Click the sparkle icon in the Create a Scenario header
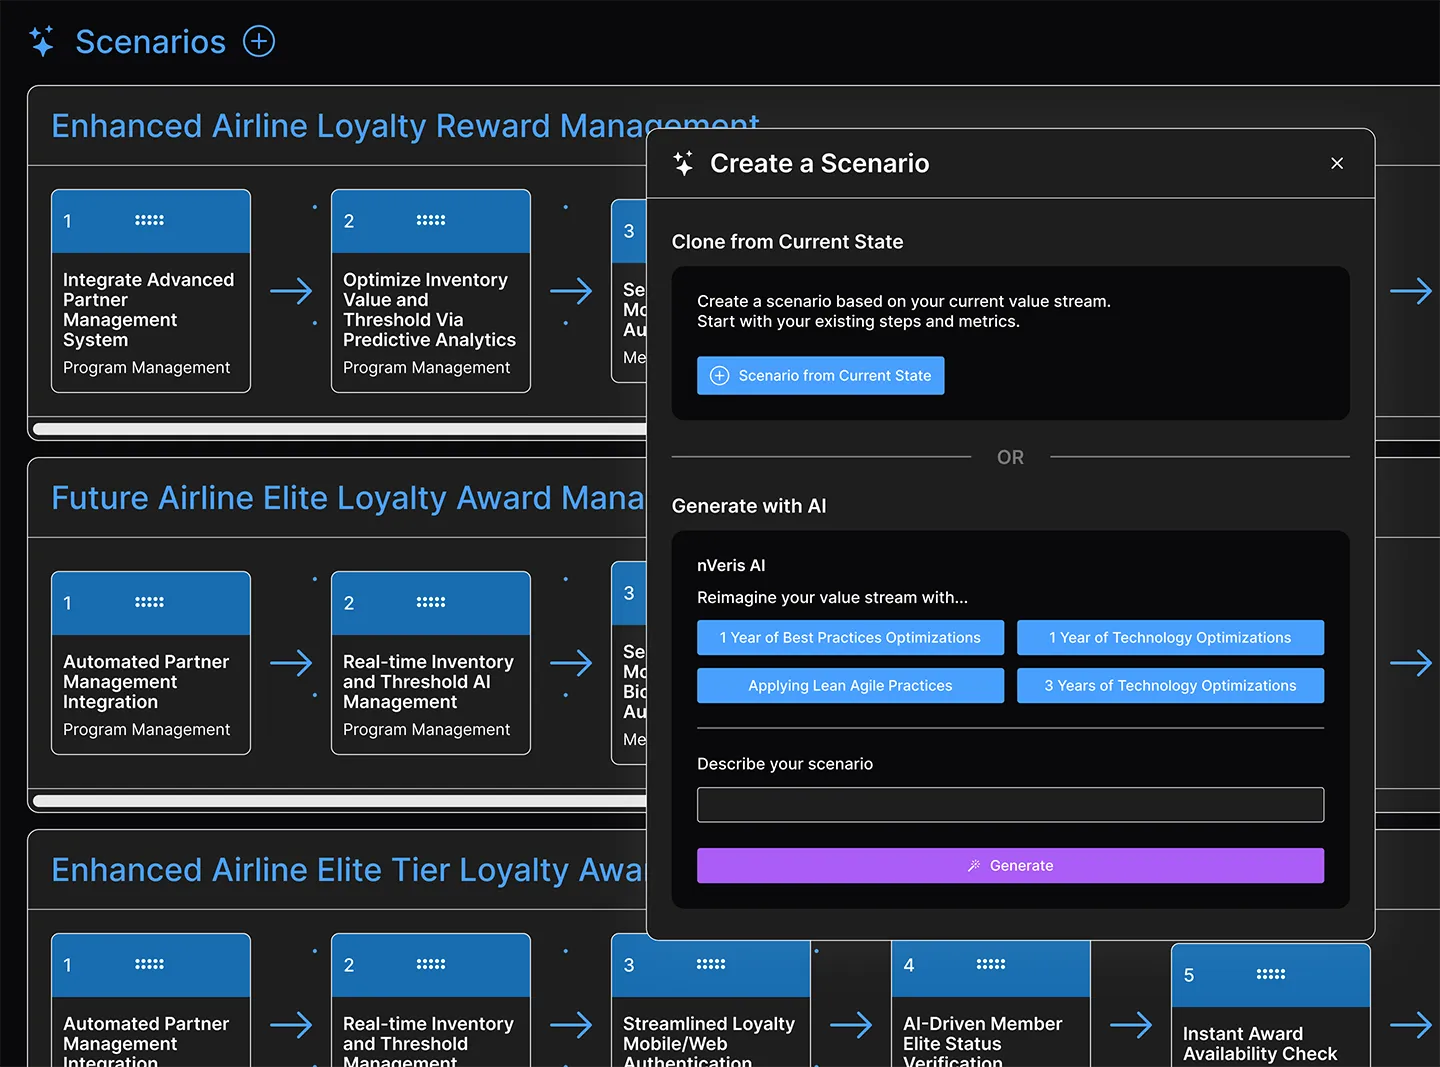1440x1067 pixels. tap(684, 162)
